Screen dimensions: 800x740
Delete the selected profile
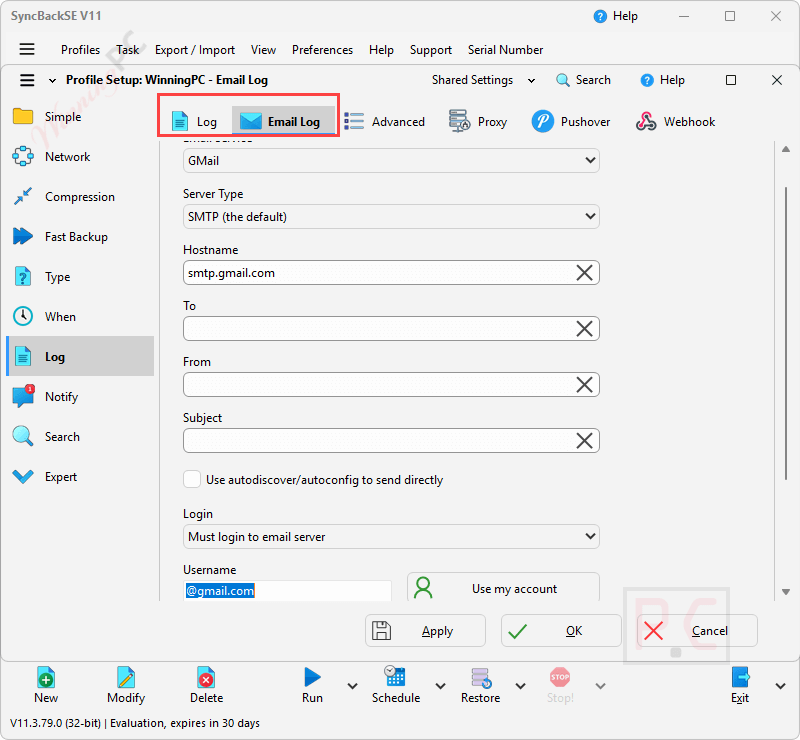coord(206,685)
